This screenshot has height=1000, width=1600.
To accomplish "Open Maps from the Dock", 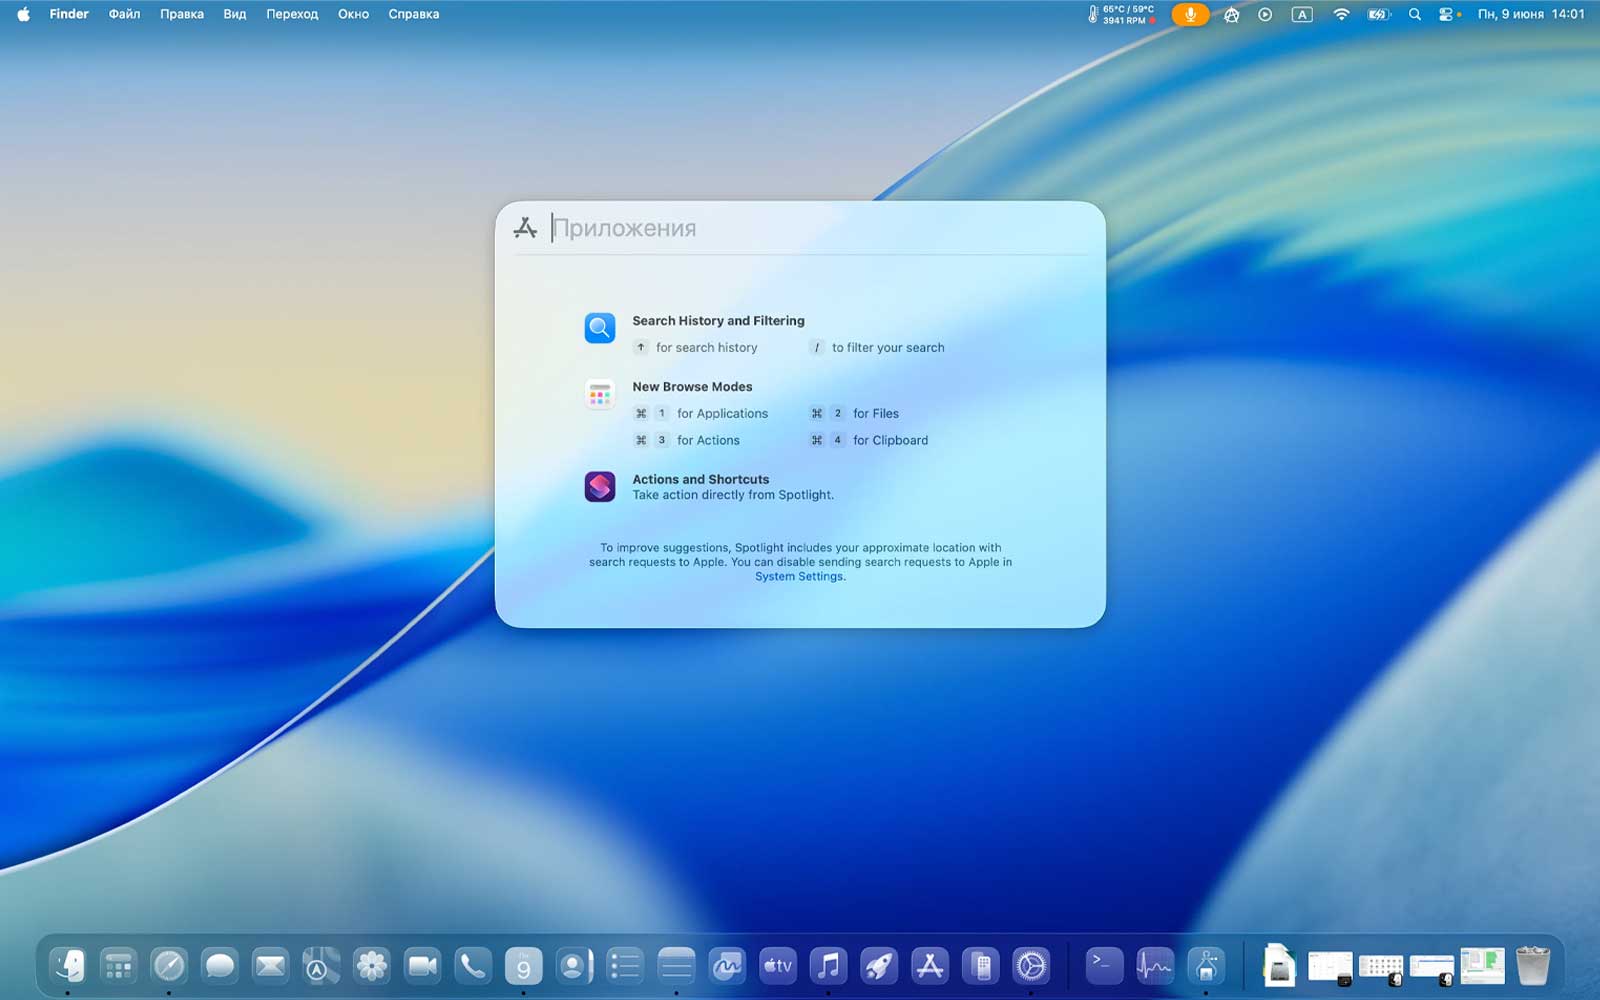I will coord(321,966).
